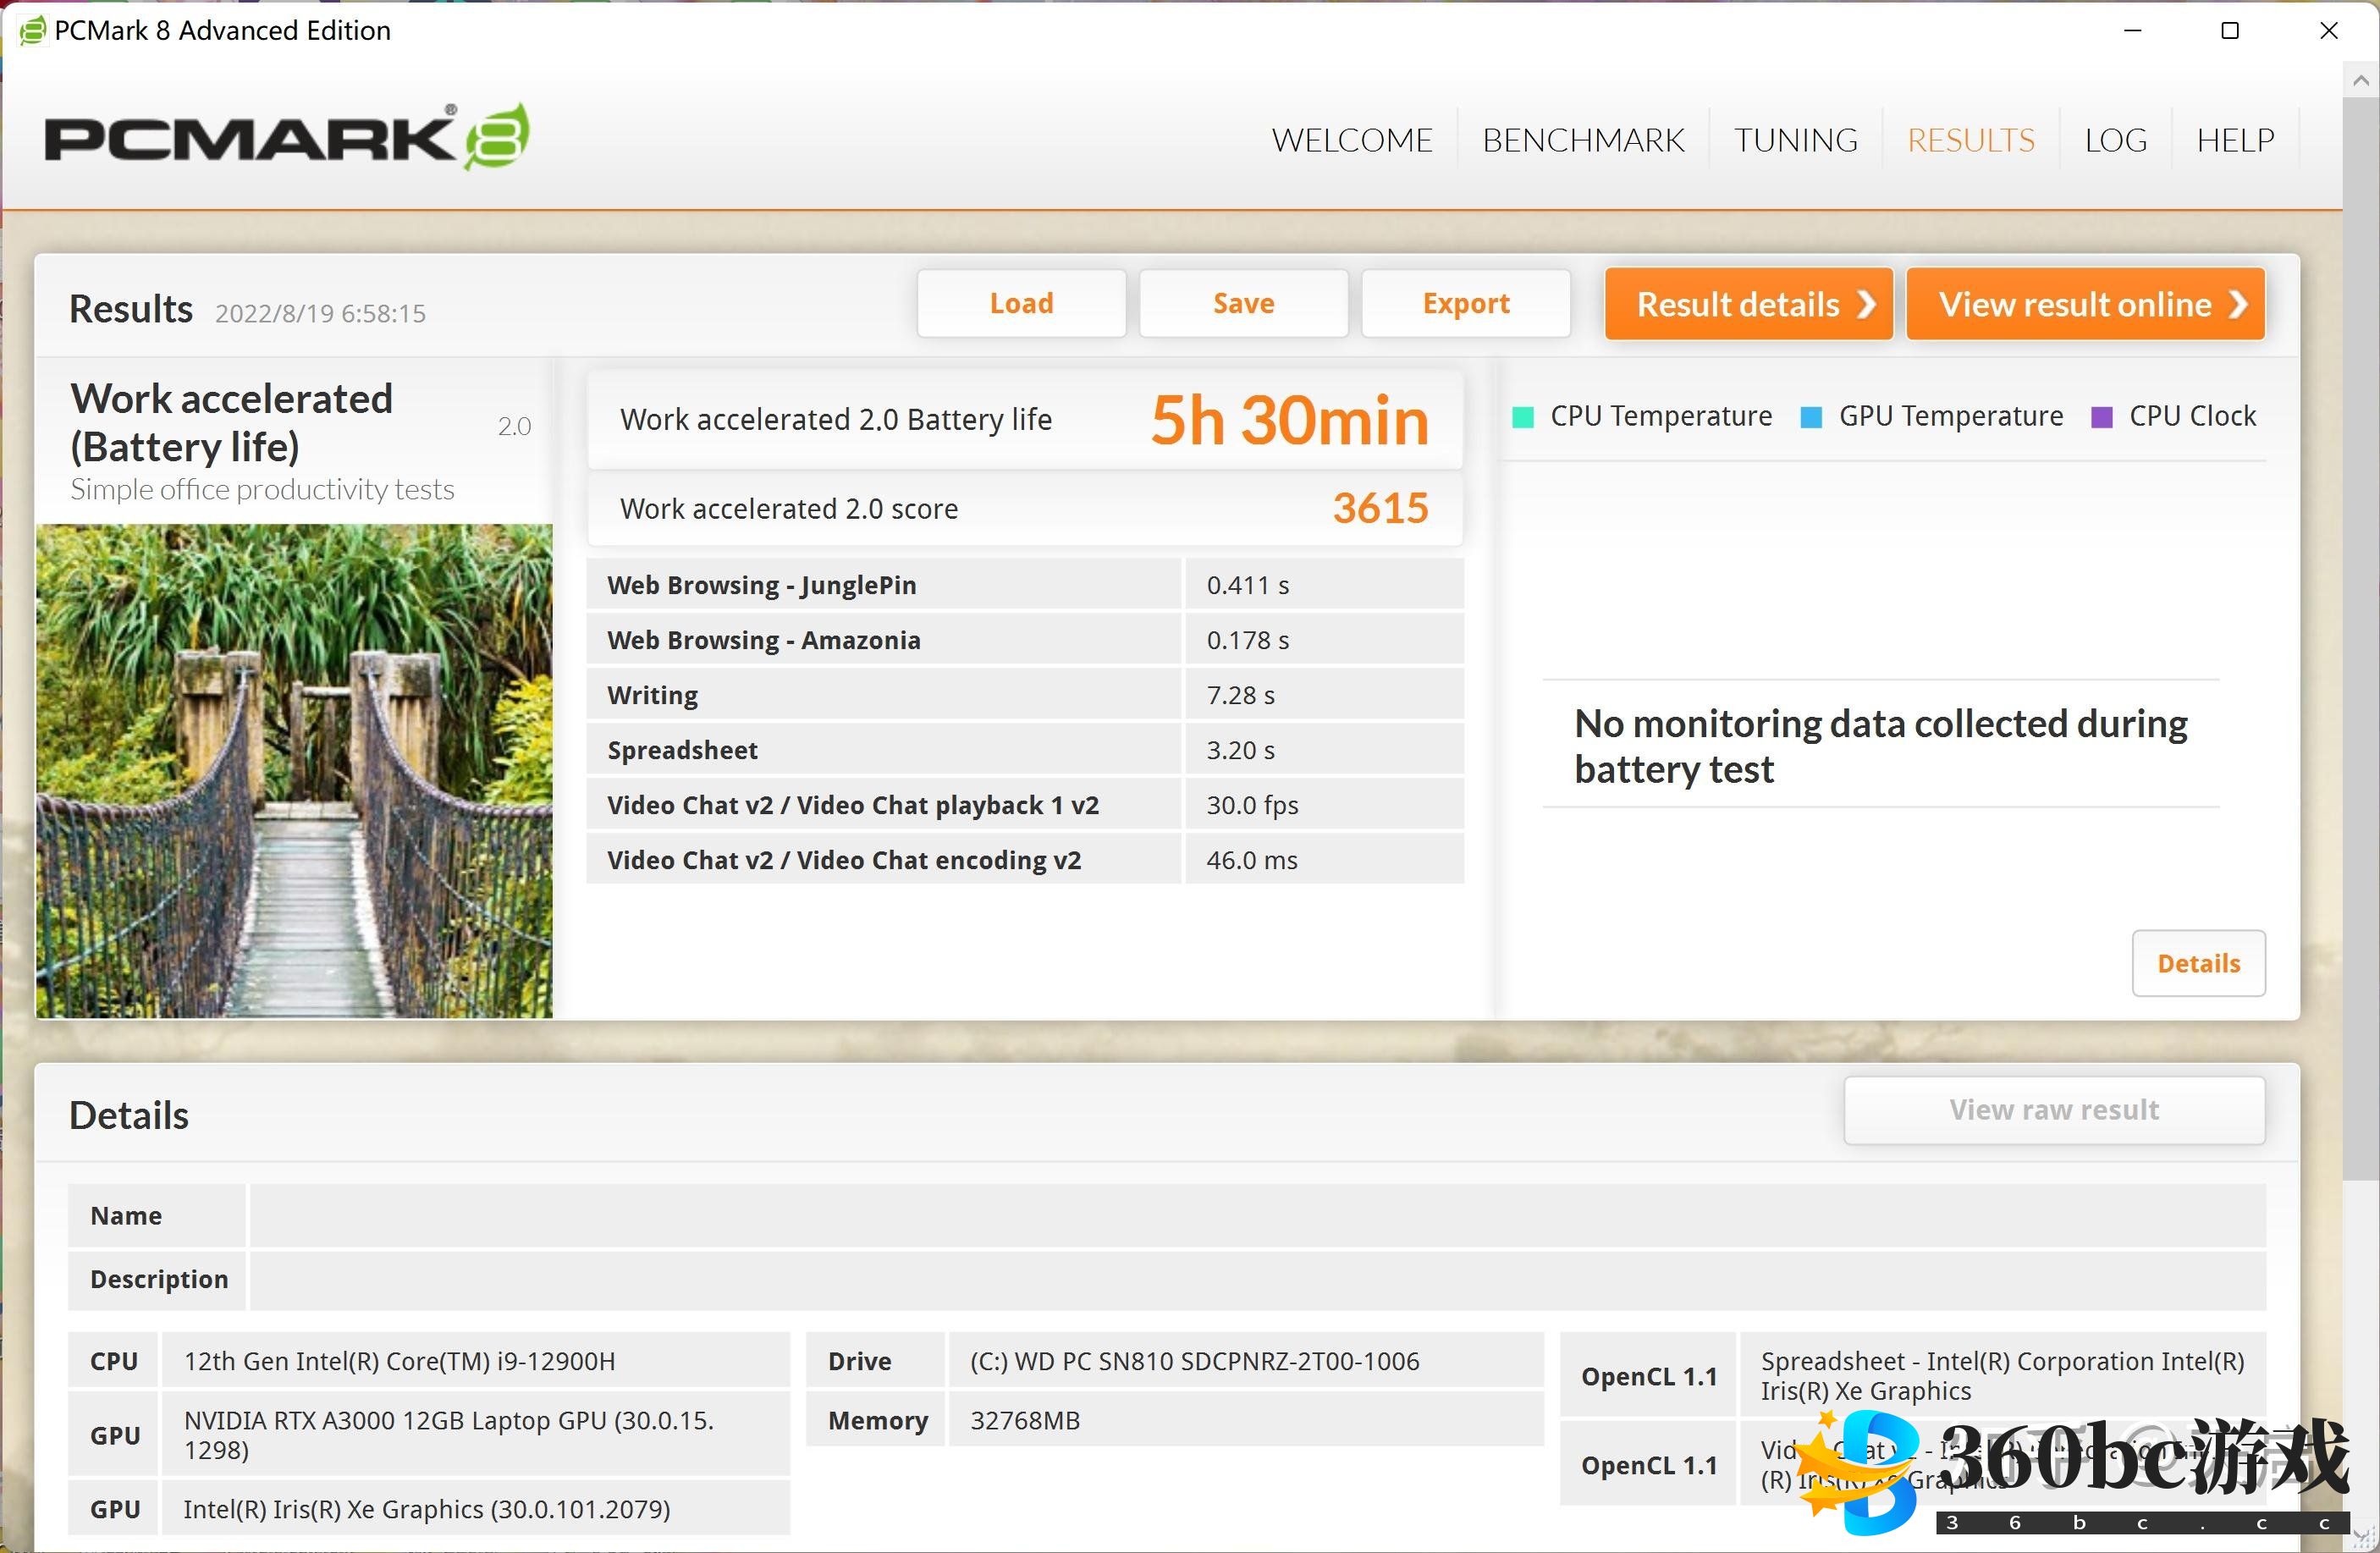The width and height of the screenshot is (2380, 1553).
Task: Click the Details button under monitoring
Action: (x=2198, y=963)
